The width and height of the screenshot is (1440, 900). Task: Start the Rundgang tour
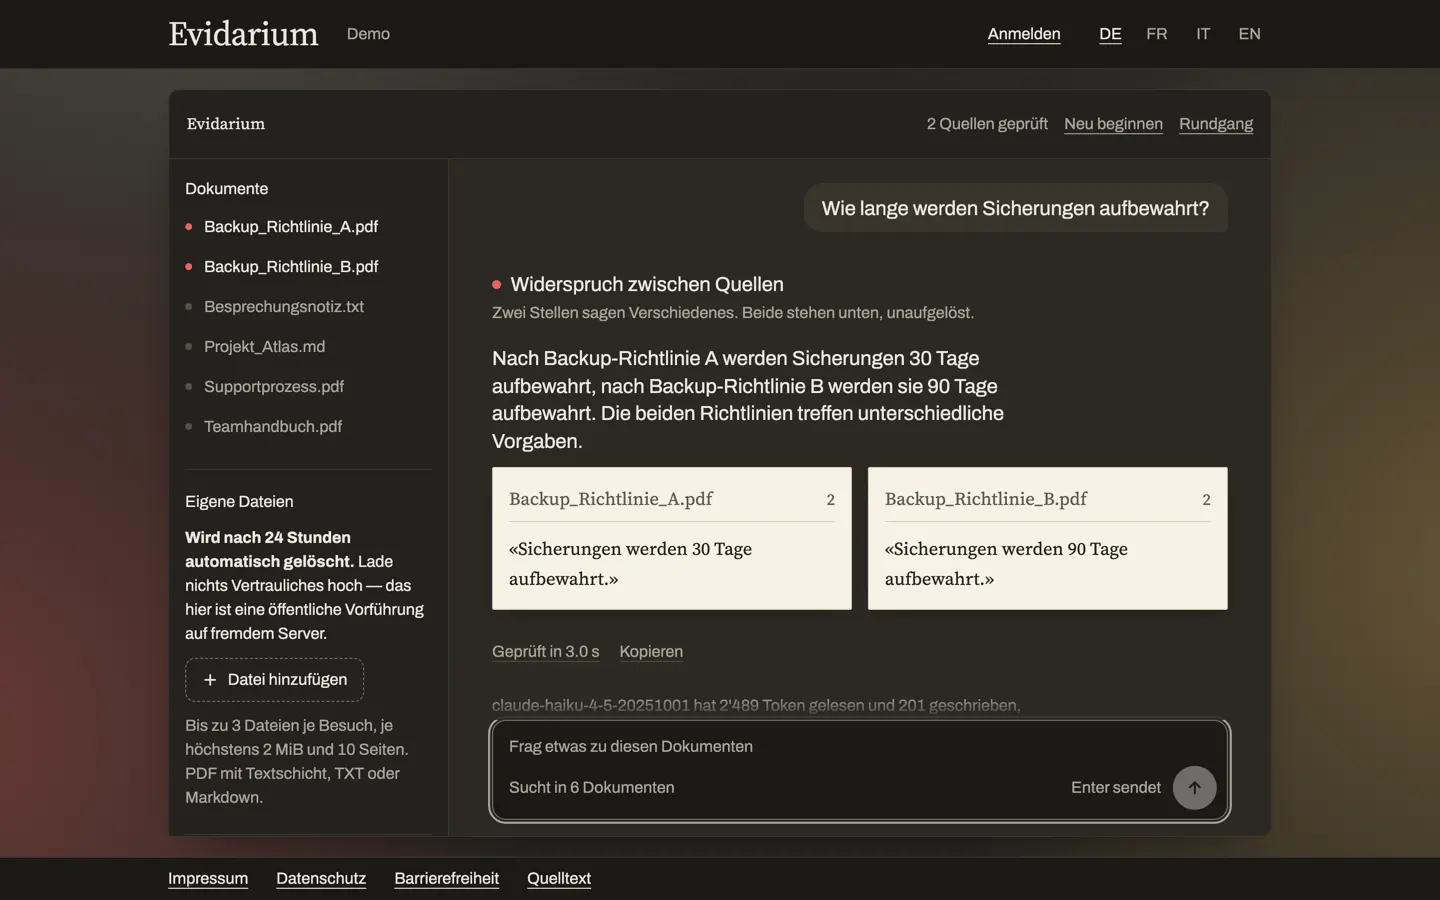1216,124
